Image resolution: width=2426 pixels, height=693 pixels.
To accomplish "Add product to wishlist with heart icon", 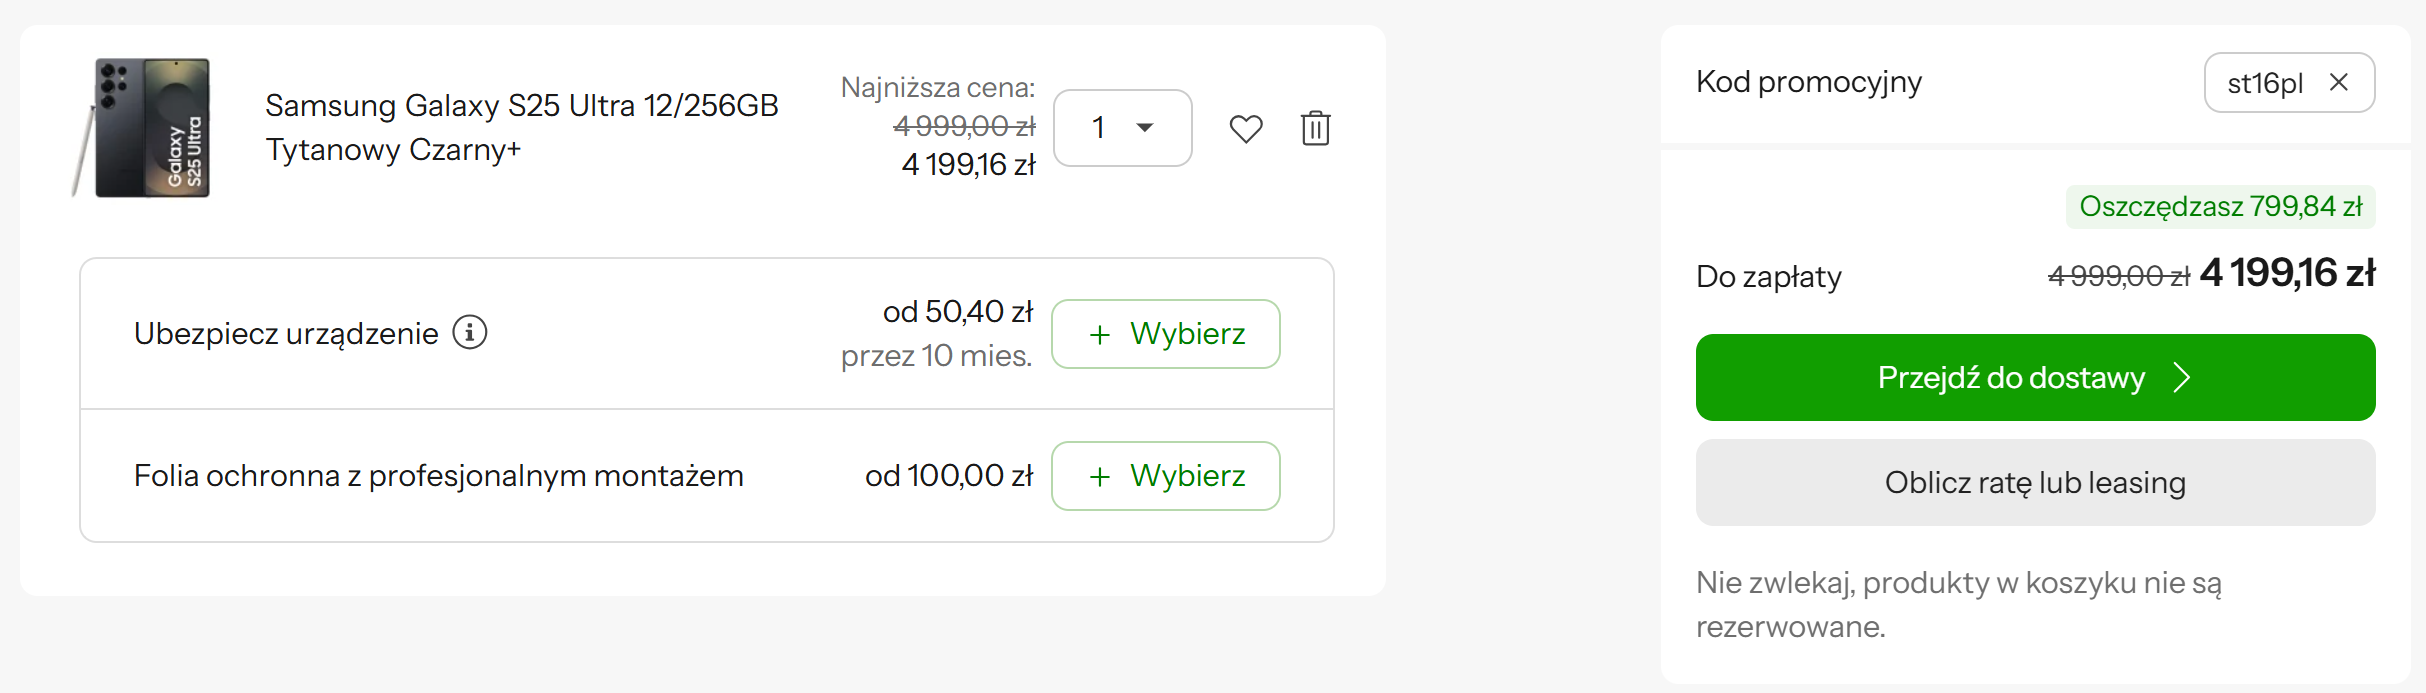I will click(x=1245, y=129).
